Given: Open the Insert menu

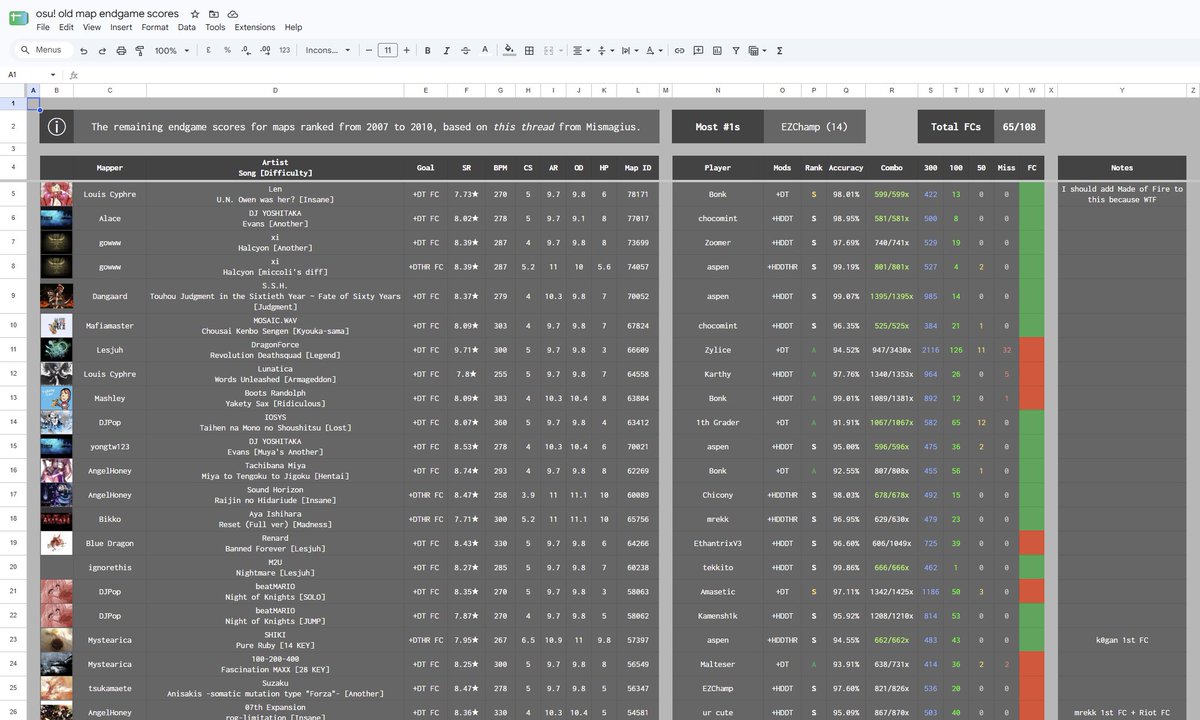Looking at the screenshot, I should point(121,27).
